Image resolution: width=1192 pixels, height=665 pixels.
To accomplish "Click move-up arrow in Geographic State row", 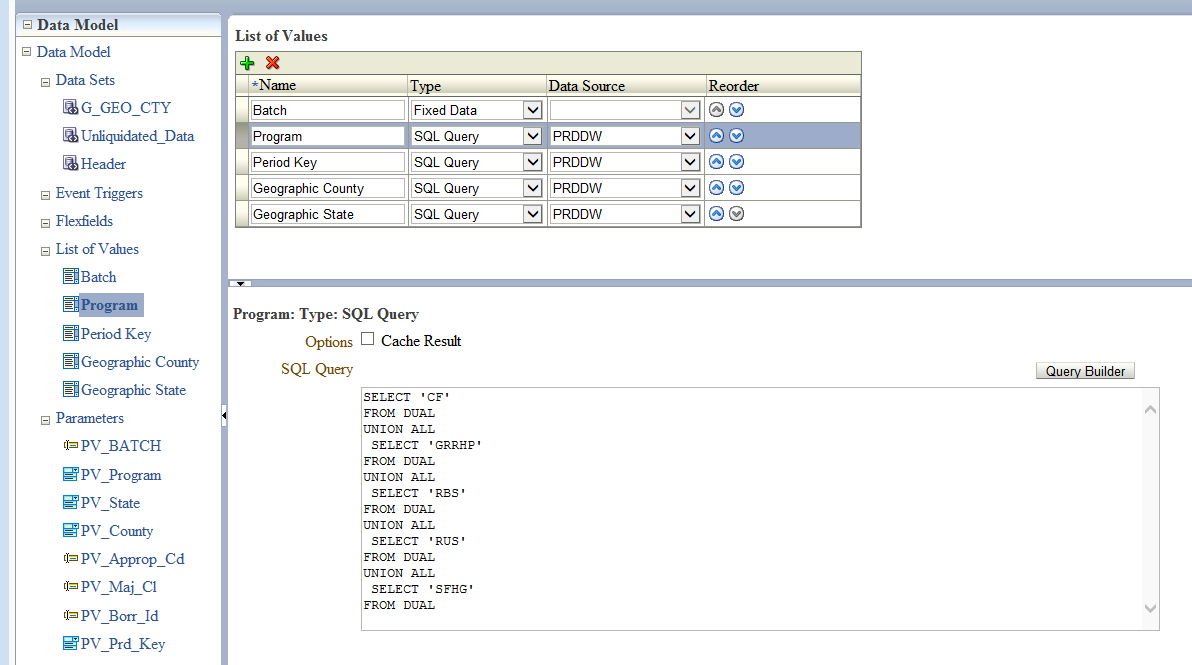I will (x=716, y=214).
